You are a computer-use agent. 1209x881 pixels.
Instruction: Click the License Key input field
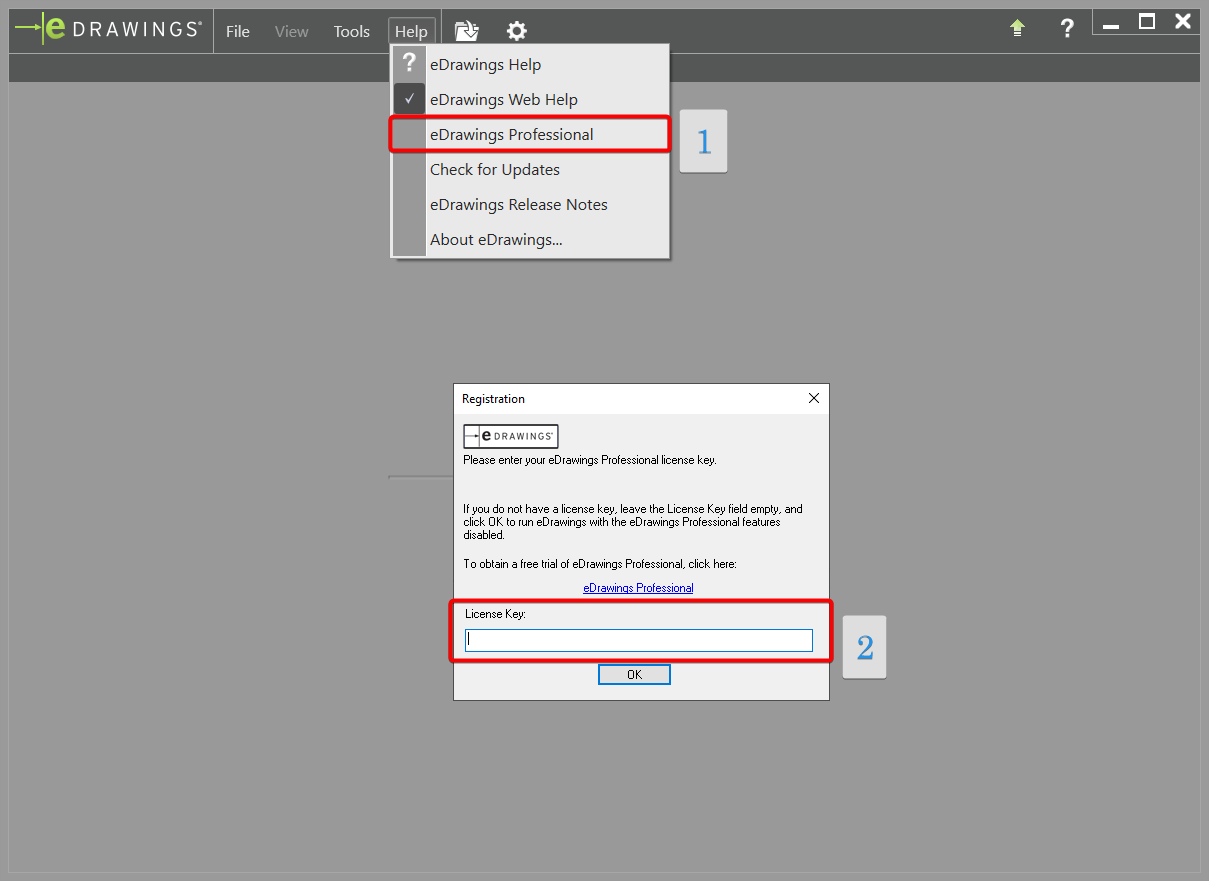point(639,640)
